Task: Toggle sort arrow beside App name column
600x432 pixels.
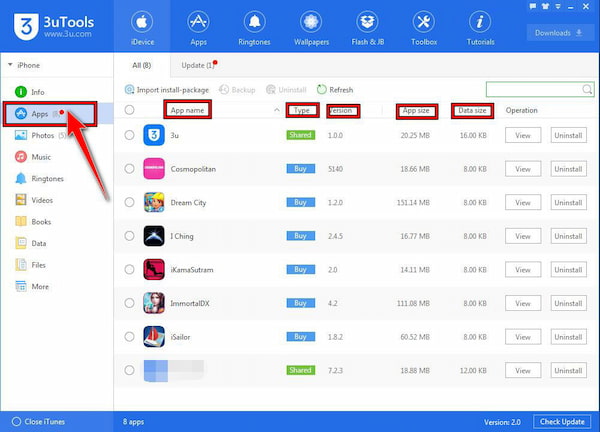Action: (277, 110)
